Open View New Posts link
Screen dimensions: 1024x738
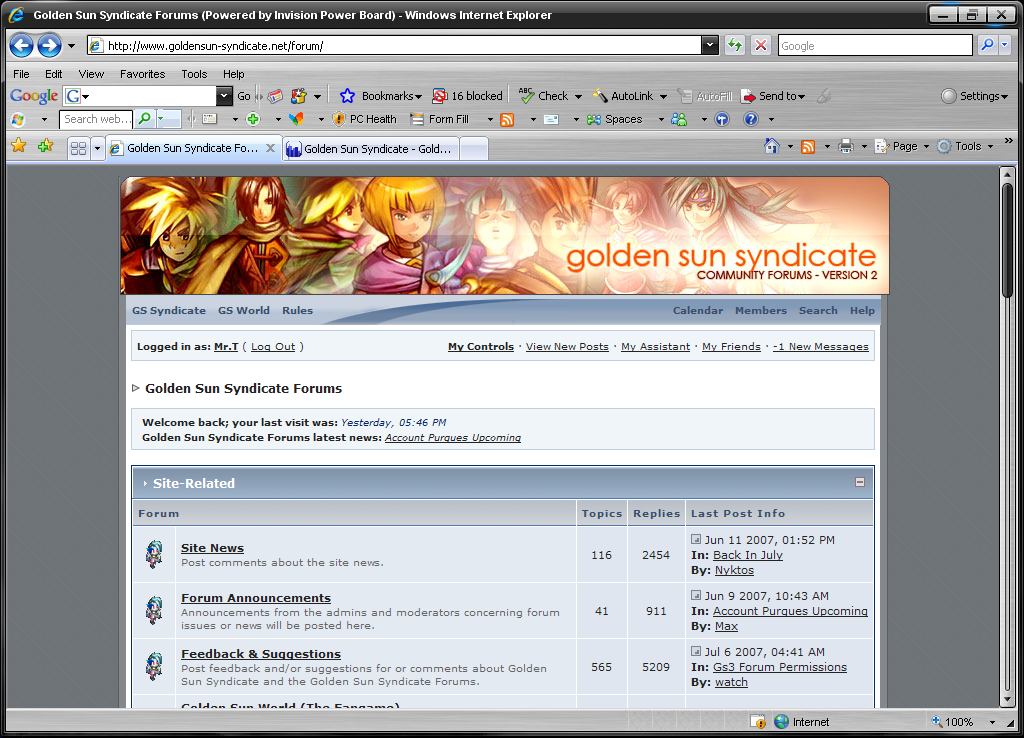point(567,347)
